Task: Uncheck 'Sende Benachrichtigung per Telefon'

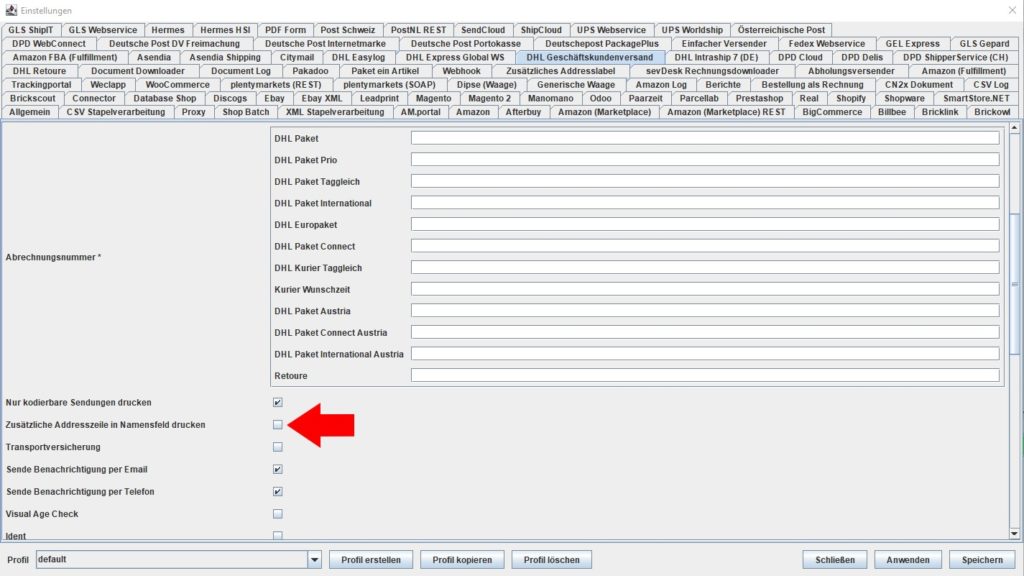Action: (278, 491)
